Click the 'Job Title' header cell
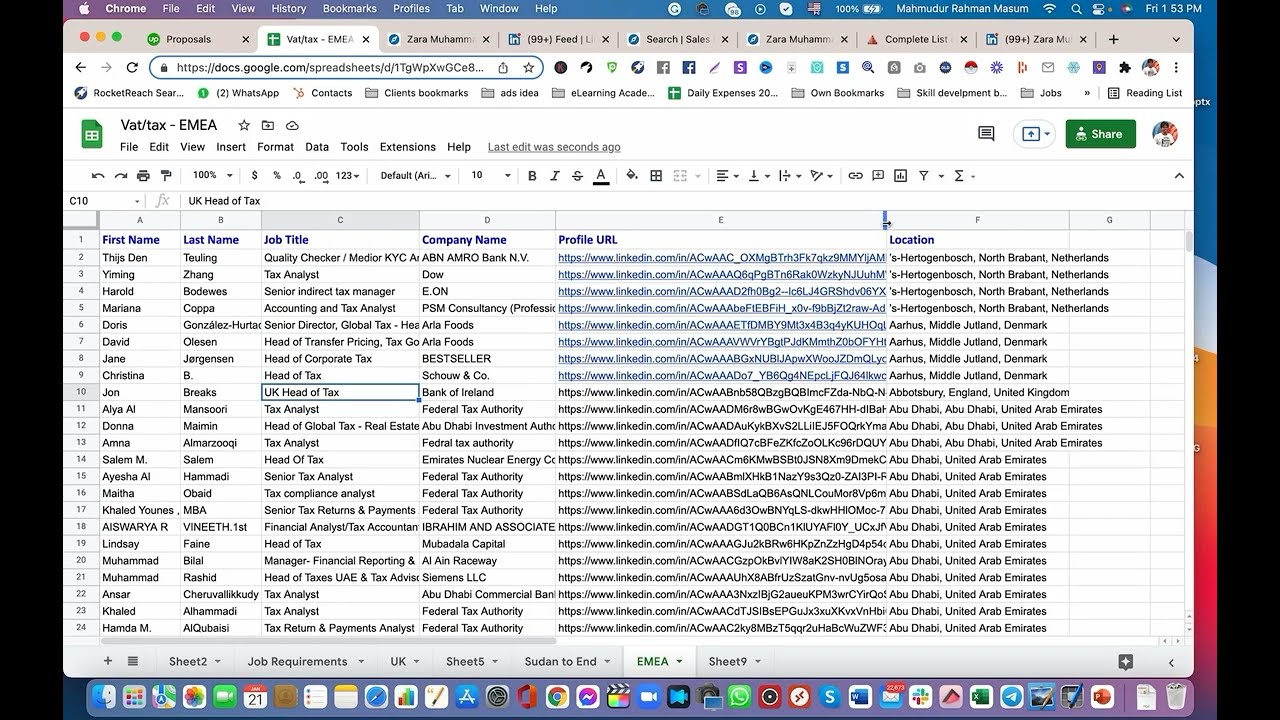The image size is (1280, 720). (340, 240)
